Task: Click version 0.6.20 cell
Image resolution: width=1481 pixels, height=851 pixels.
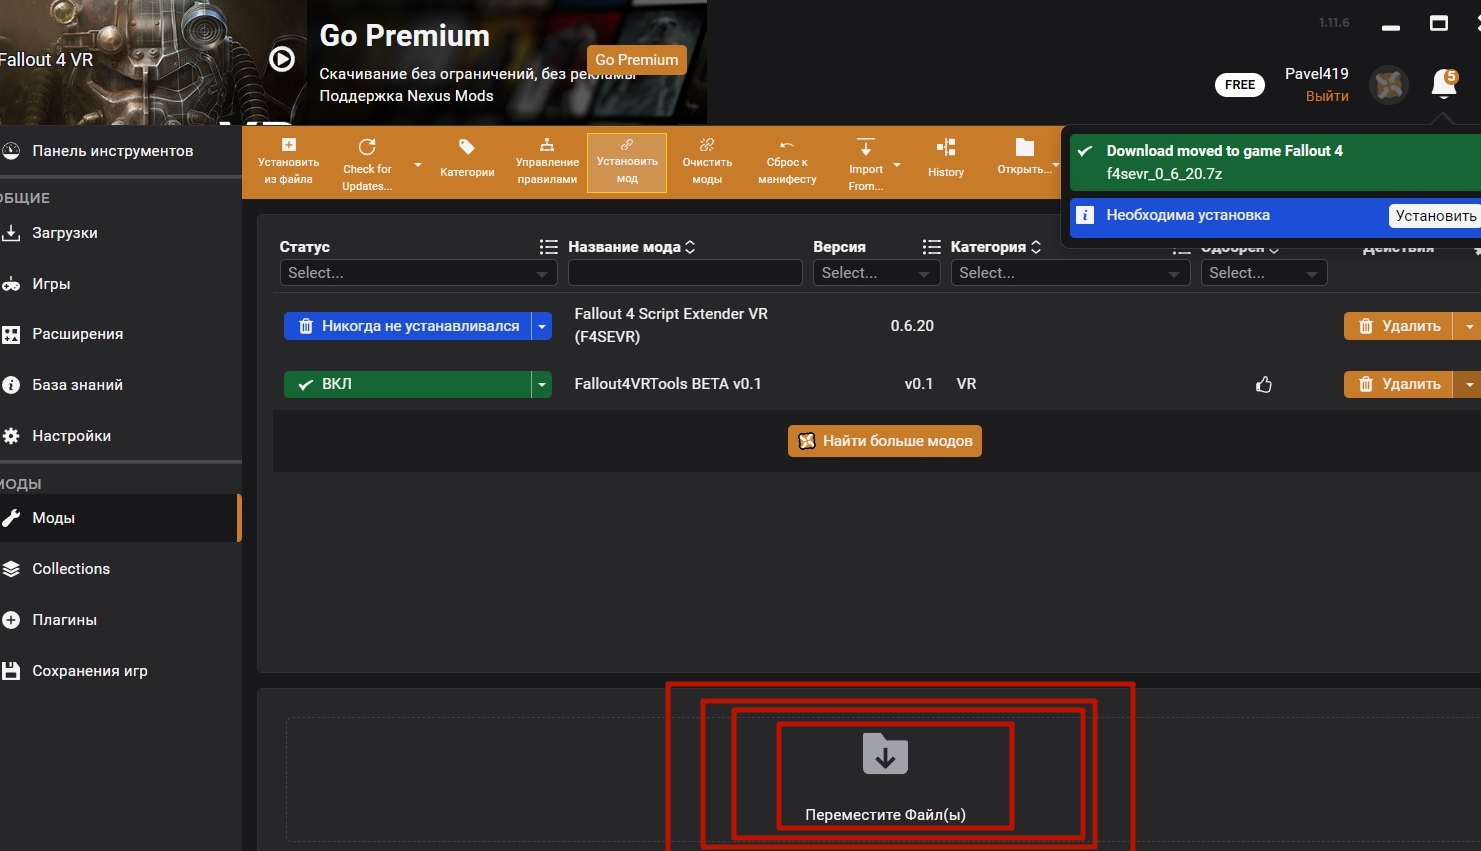Action: pyautogui.click(x=912, y=326)
